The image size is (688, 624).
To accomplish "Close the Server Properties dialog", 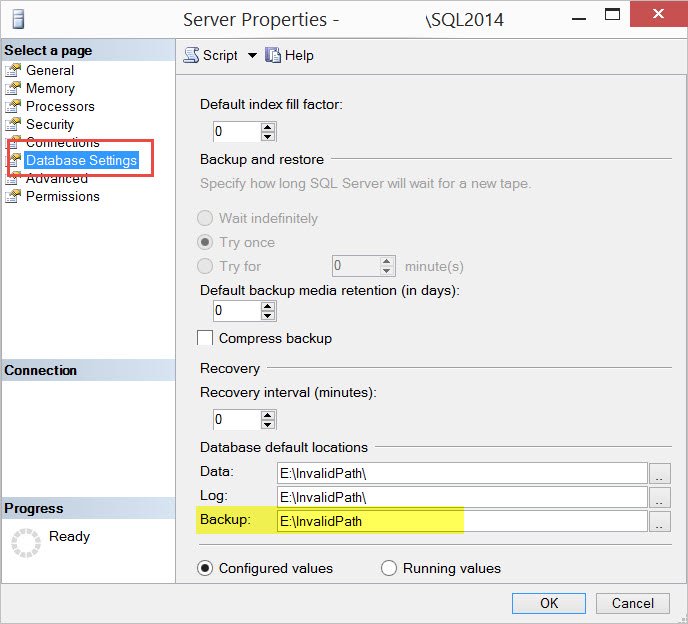I will click(x=658, y=14).
